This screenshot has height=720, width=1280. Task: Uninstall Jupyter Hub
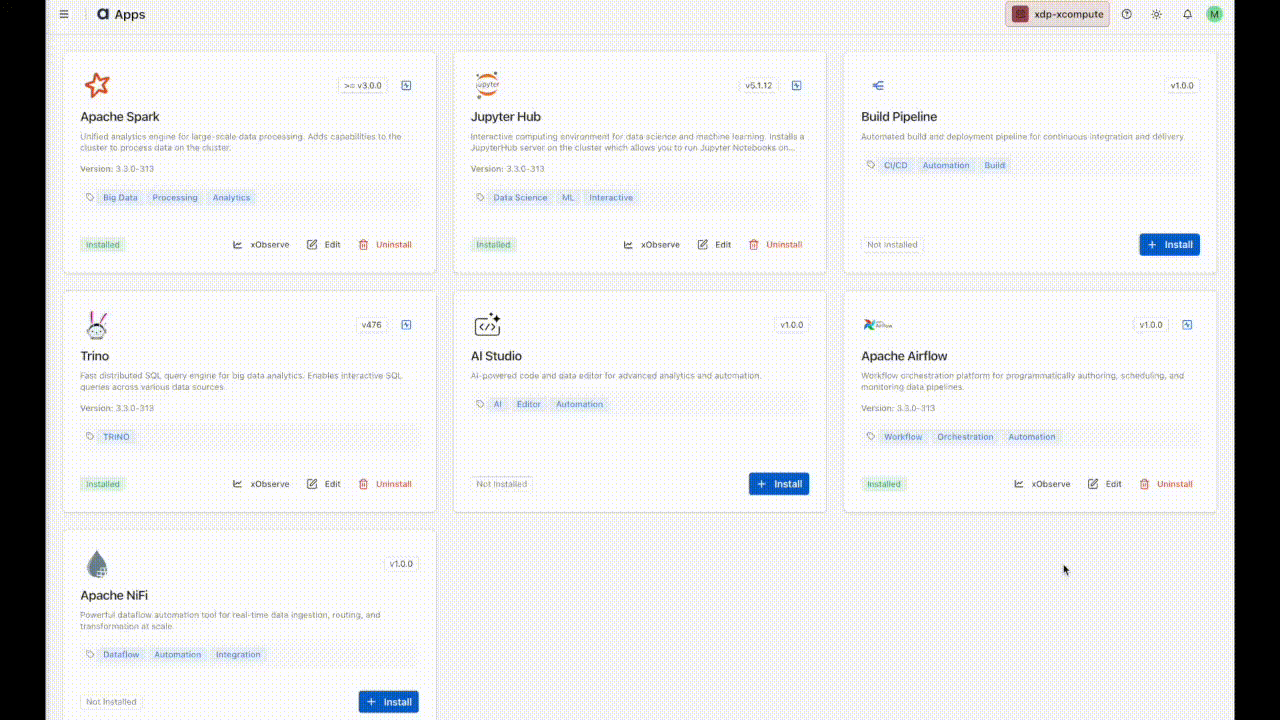click(x=775, y=245)
